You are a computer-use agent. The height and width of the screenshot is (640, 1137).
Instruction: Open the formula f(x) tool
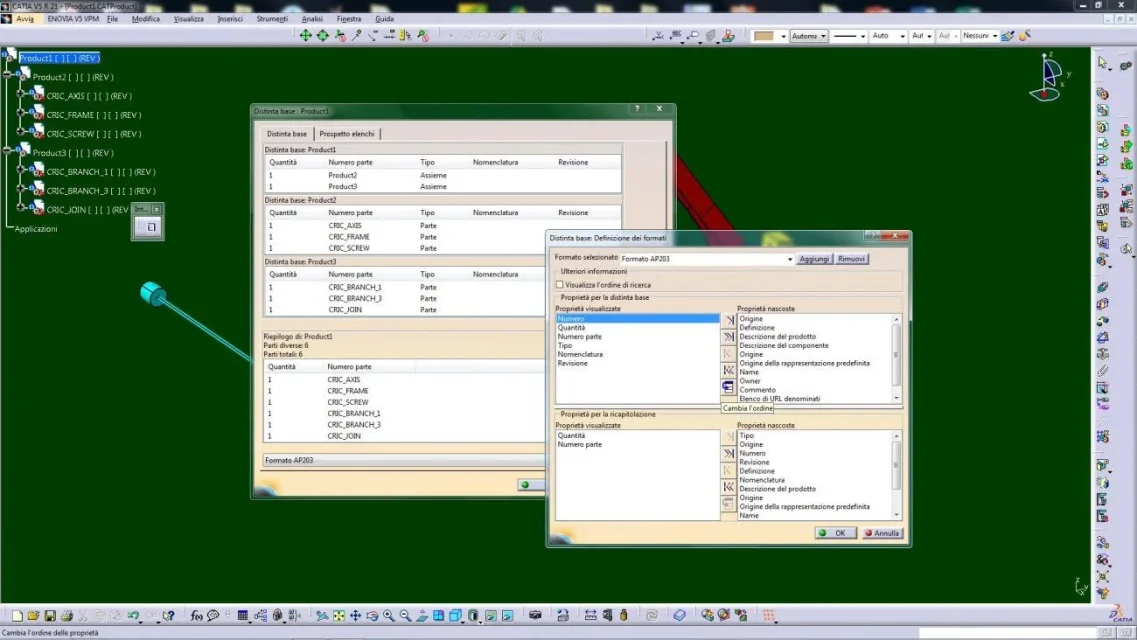[x=197, y=616]
